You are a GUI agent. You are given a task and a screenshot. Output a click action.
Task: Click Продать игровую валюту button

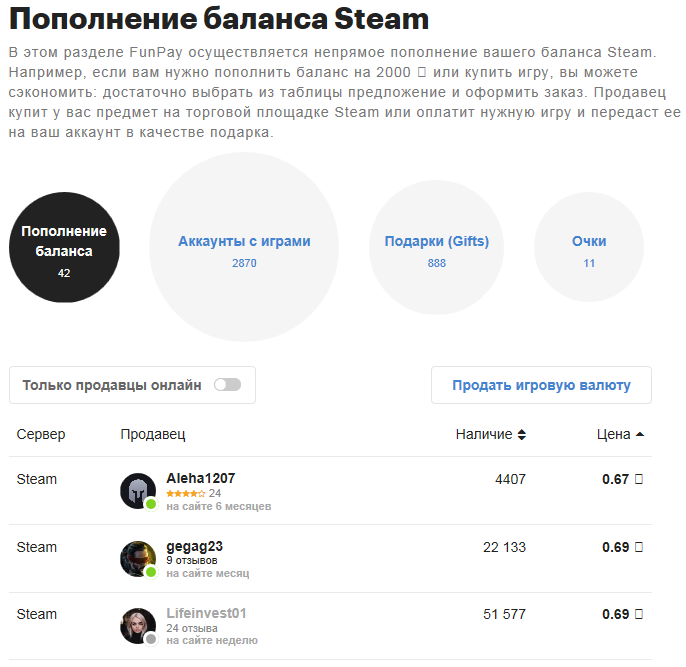click(x=542, y=385)
